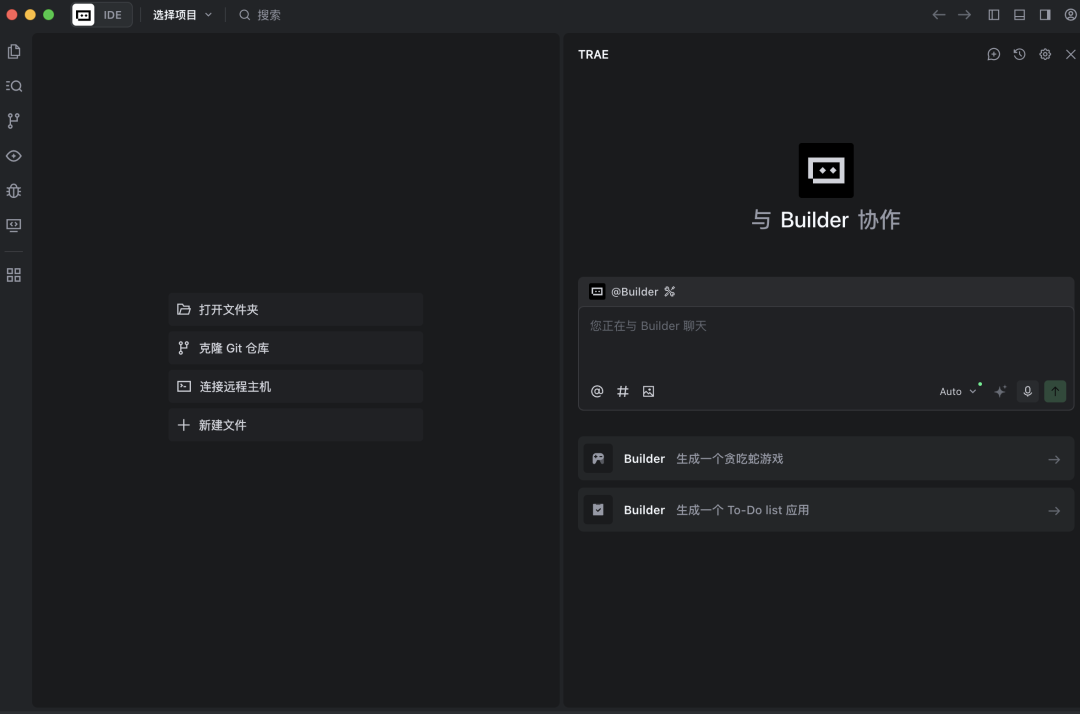The image size is (1080, 714).
Task: Open the Source Control branch icon
Action: click(14, 120)
